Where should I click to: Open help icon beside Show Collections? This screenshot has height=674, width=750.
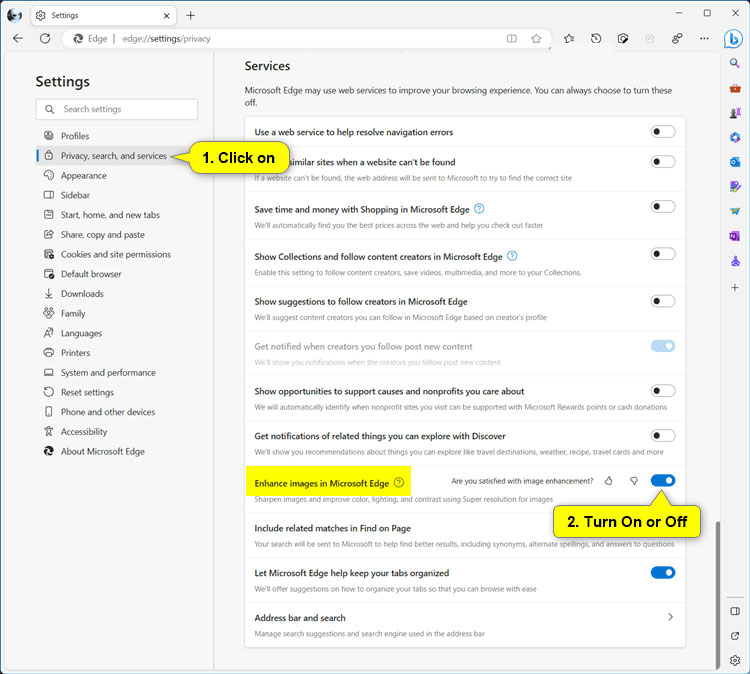pyautogui.click(x=512, y=256)
